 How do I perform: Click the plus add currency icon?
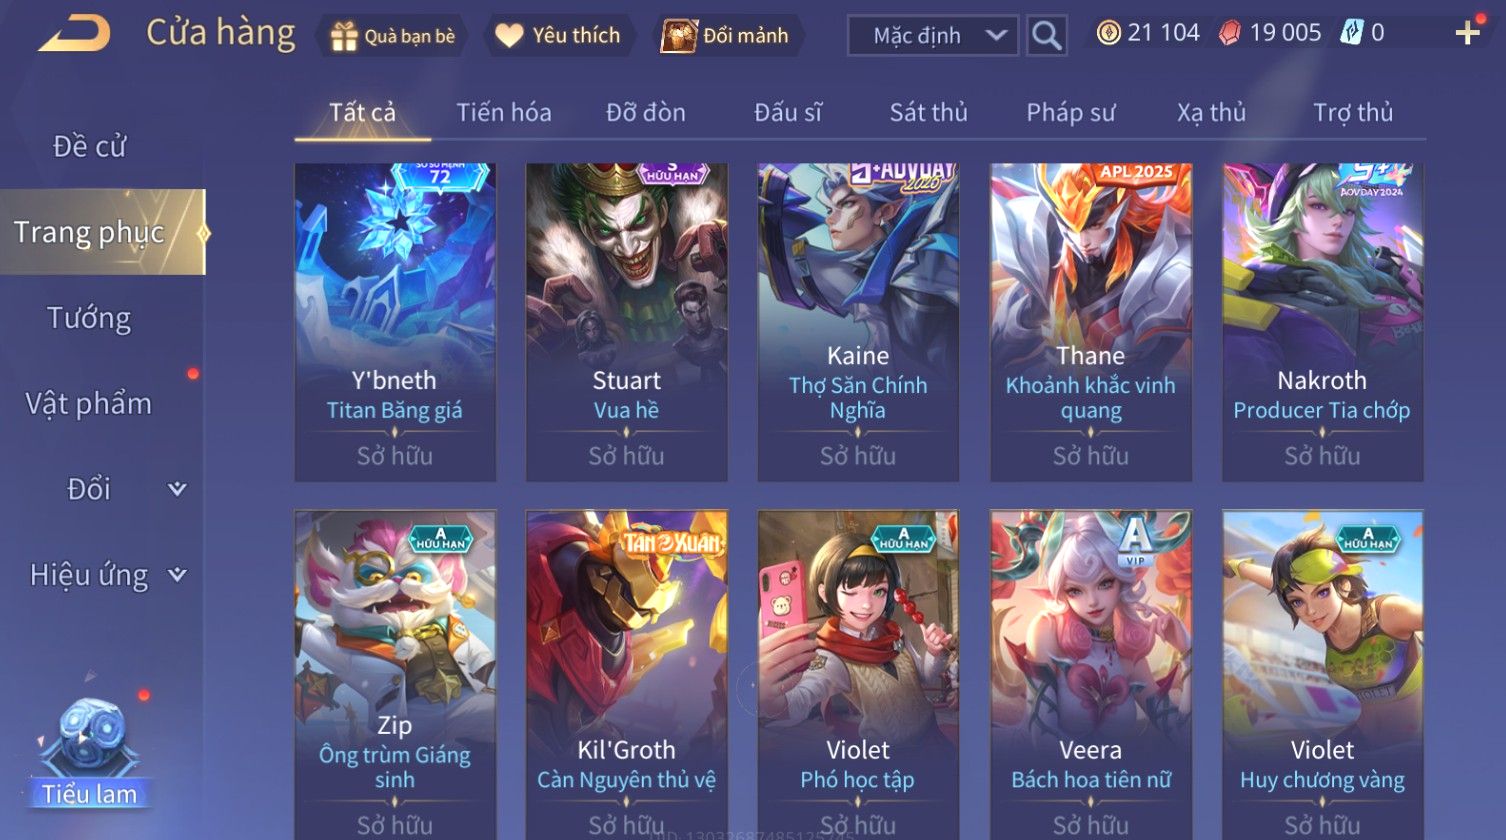pyautogui.click(x=1467, y=33)
